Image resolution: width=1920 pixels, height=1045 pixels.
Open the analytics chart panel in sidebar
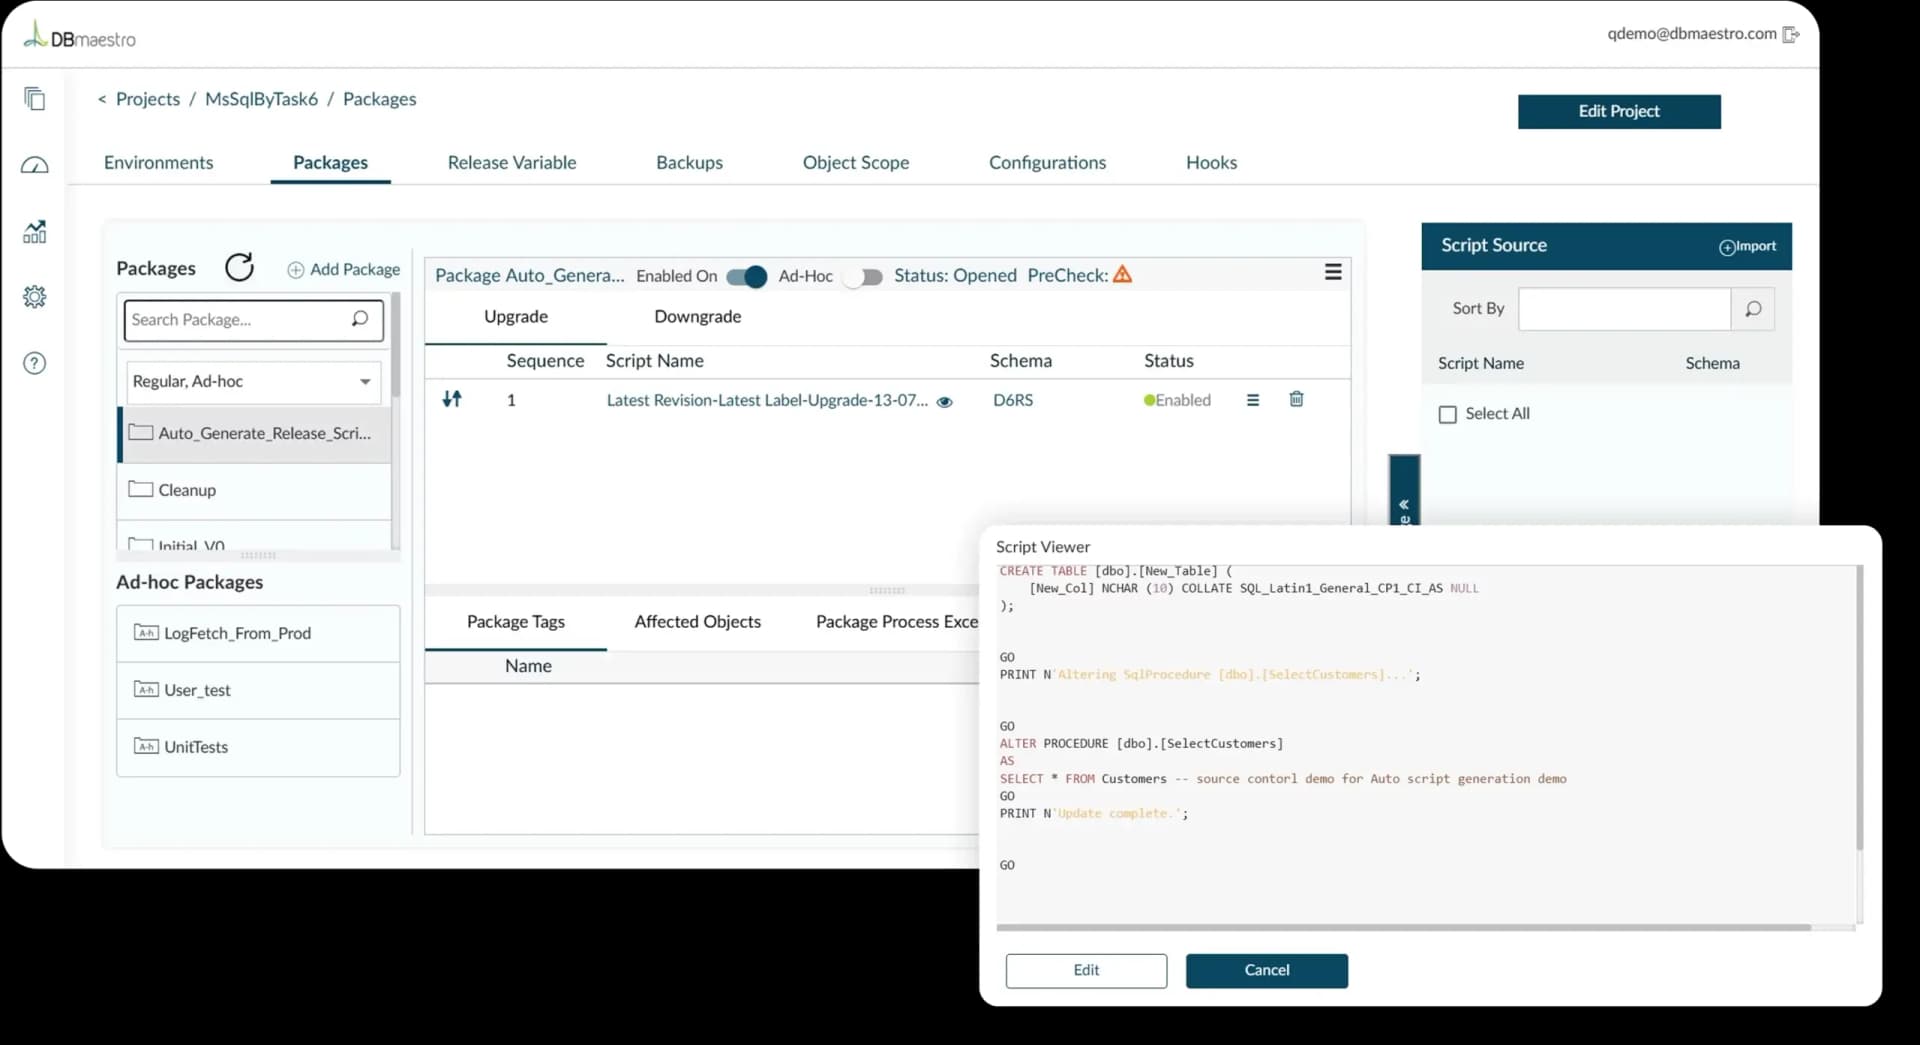coord(35,232)
